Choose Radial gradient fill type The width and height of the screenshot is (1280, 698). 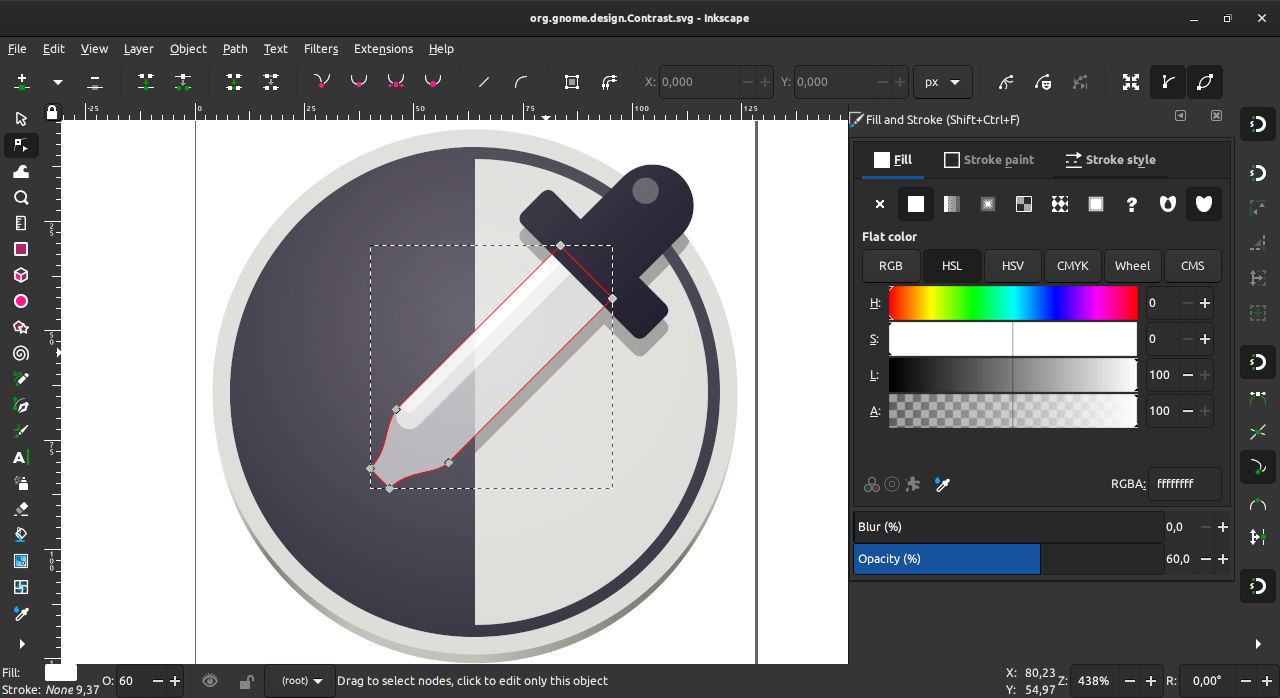988,204
